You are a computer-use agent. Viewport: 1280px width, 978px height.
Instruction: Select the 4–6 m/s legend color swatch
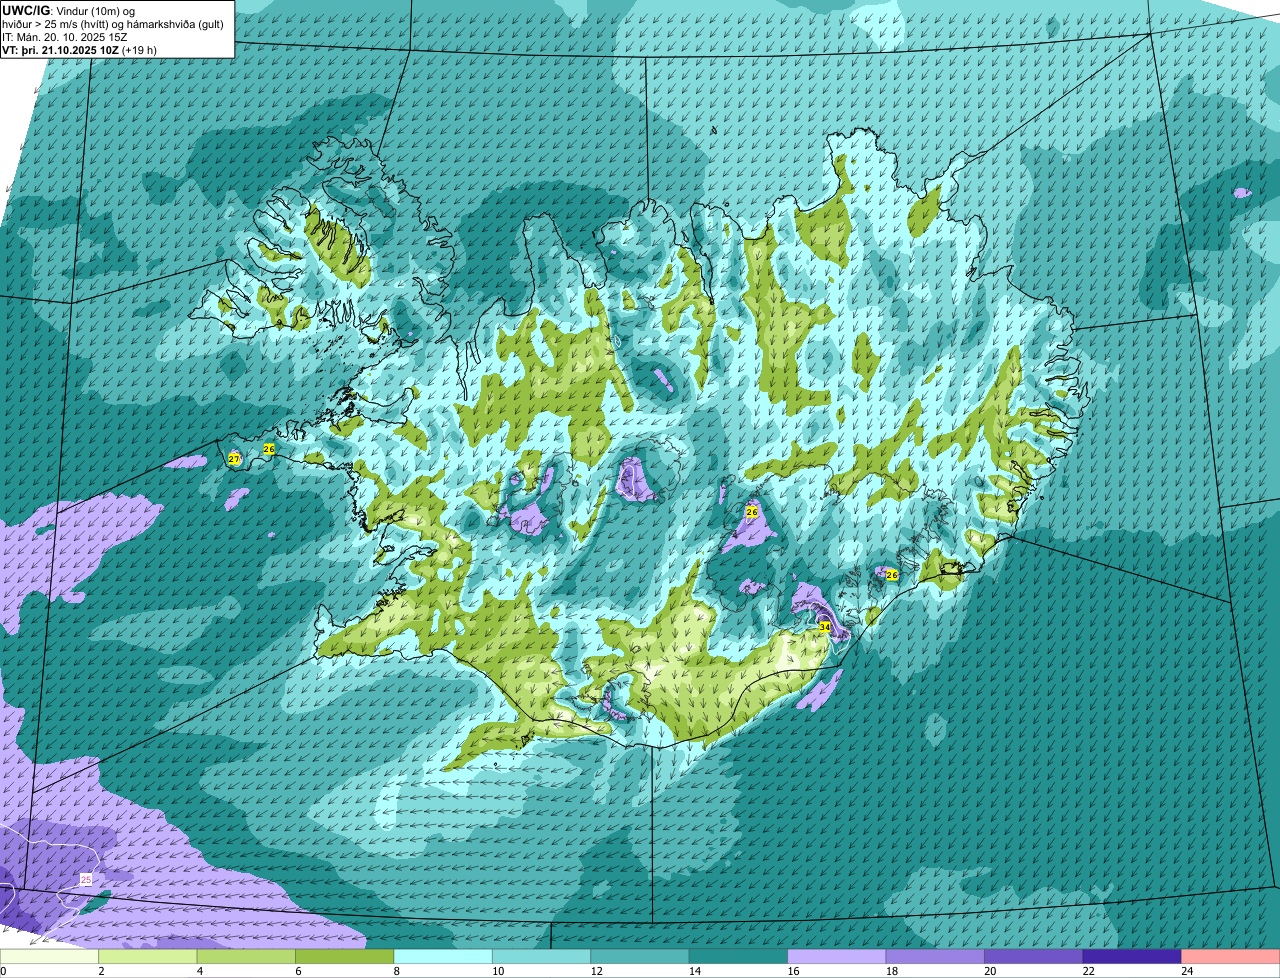[x=247, y=956]
